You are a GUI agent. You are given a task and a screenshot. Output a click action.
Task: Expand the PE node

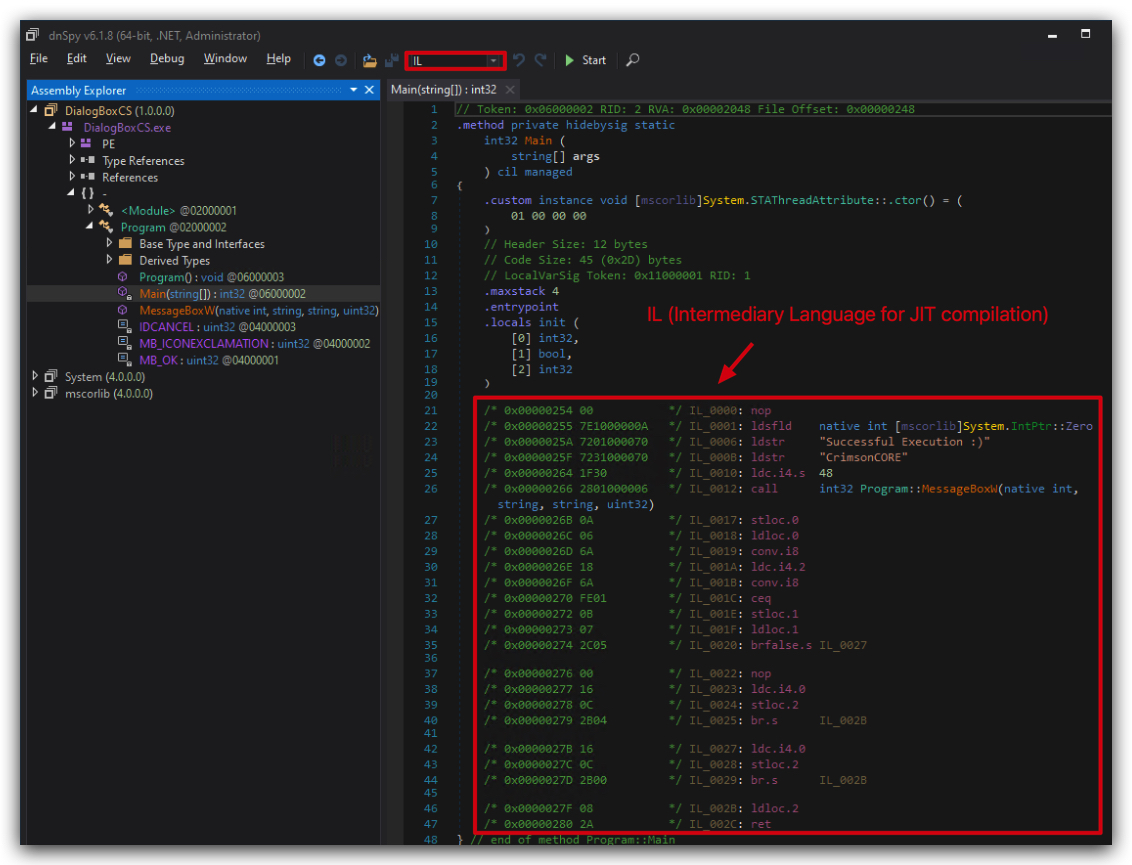71,143
